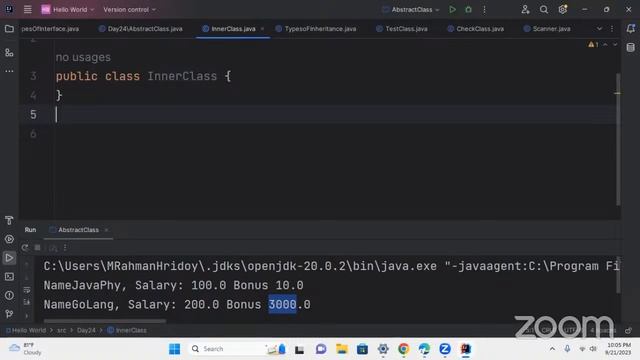Open the Services tool window icon

(x=9, y=239)
